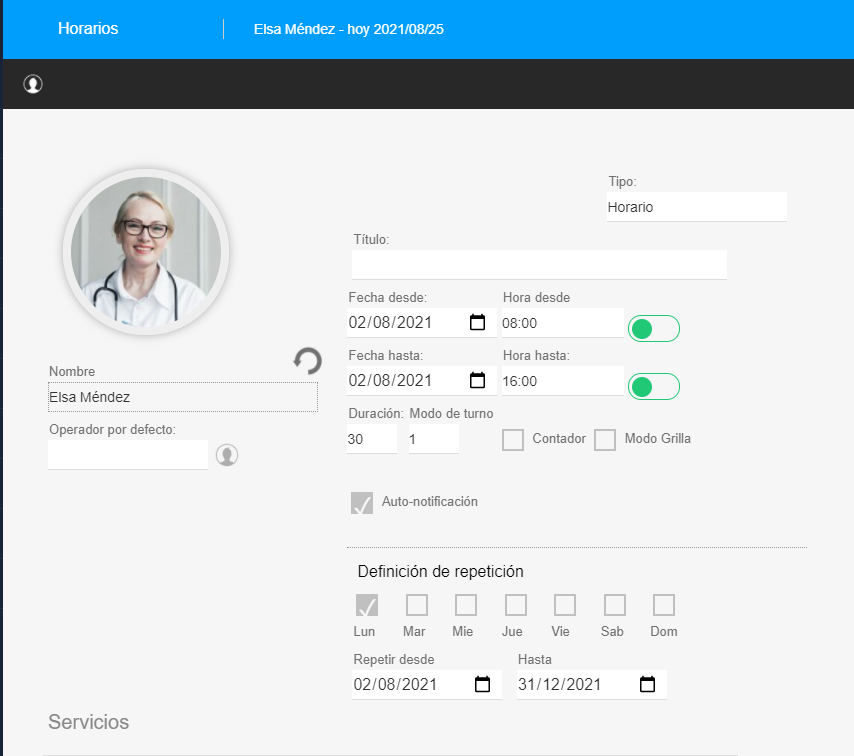Screen dimensions: 854x756
Task: Uncheck the Auto-notificación checkbox
Action: click(x=362, y=503)
